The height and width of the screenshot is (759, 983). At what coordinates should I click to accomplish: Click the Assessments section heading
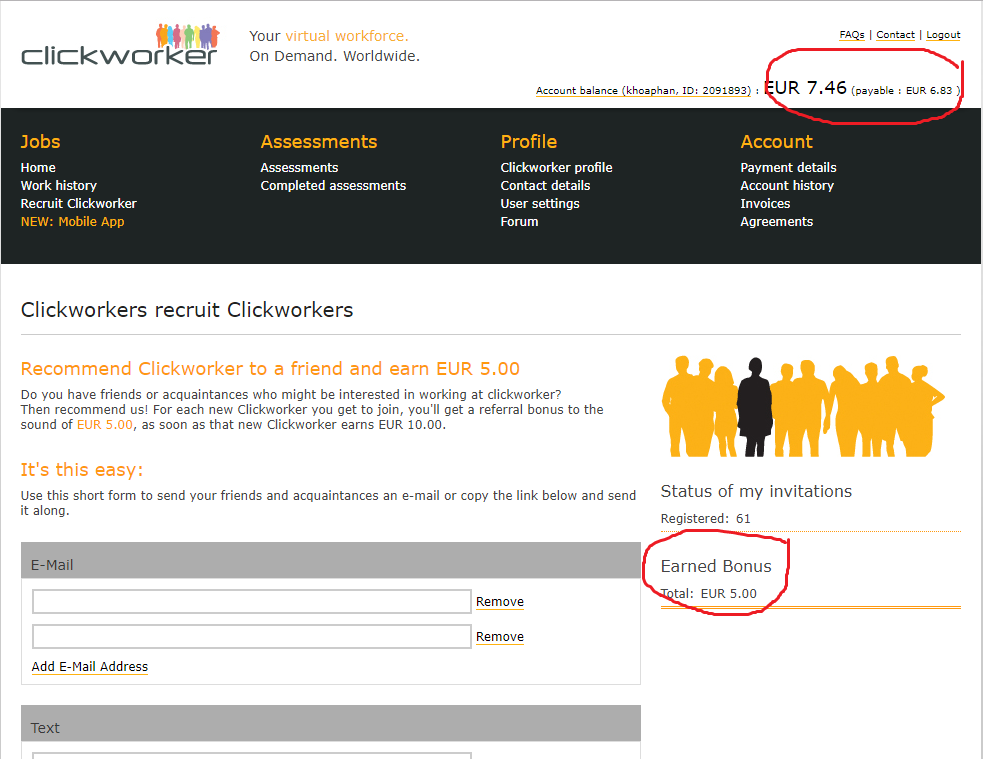pyautogui.click(x=318, y=142)
